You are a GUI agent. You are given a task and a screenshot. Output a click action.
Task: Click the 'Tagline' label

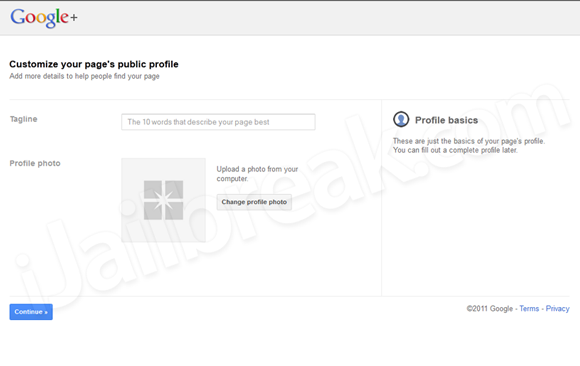pyautogui.click(x=23, y=119)
